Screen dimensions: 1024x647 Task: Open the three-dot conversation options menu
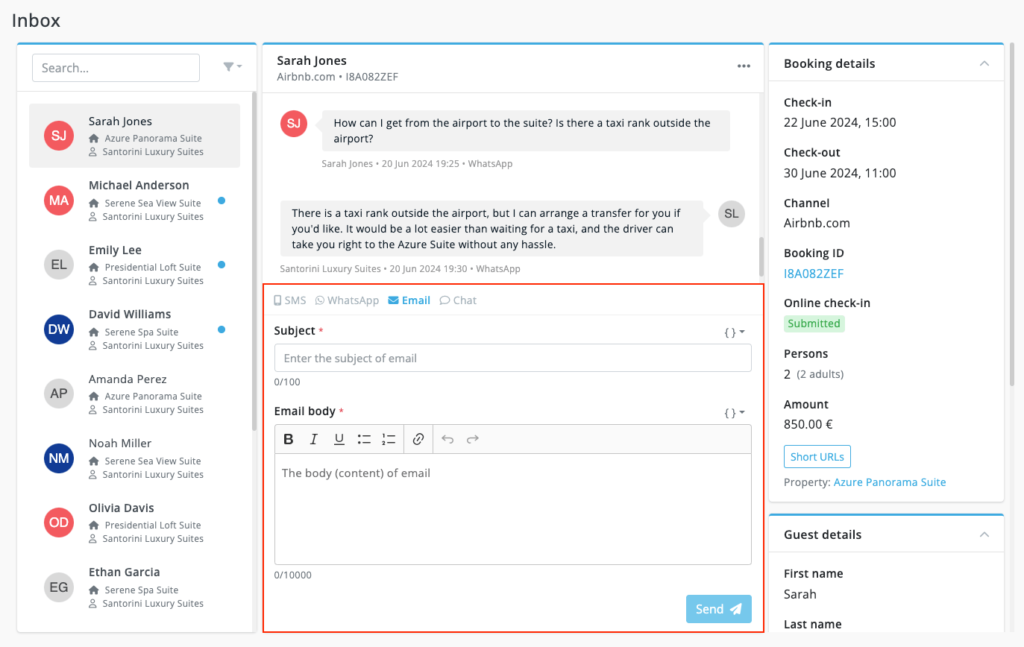coord(744,66)
